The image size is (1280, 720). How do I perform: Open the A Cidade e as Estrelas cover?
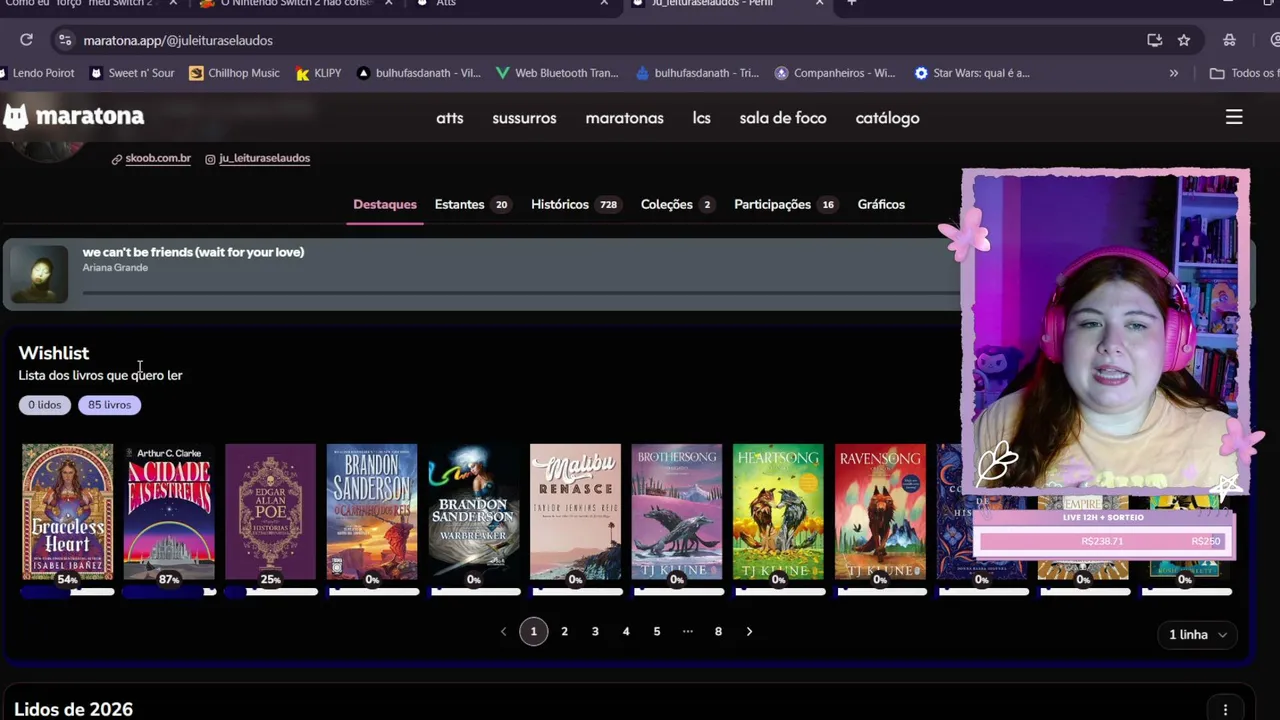click(169, 511)
